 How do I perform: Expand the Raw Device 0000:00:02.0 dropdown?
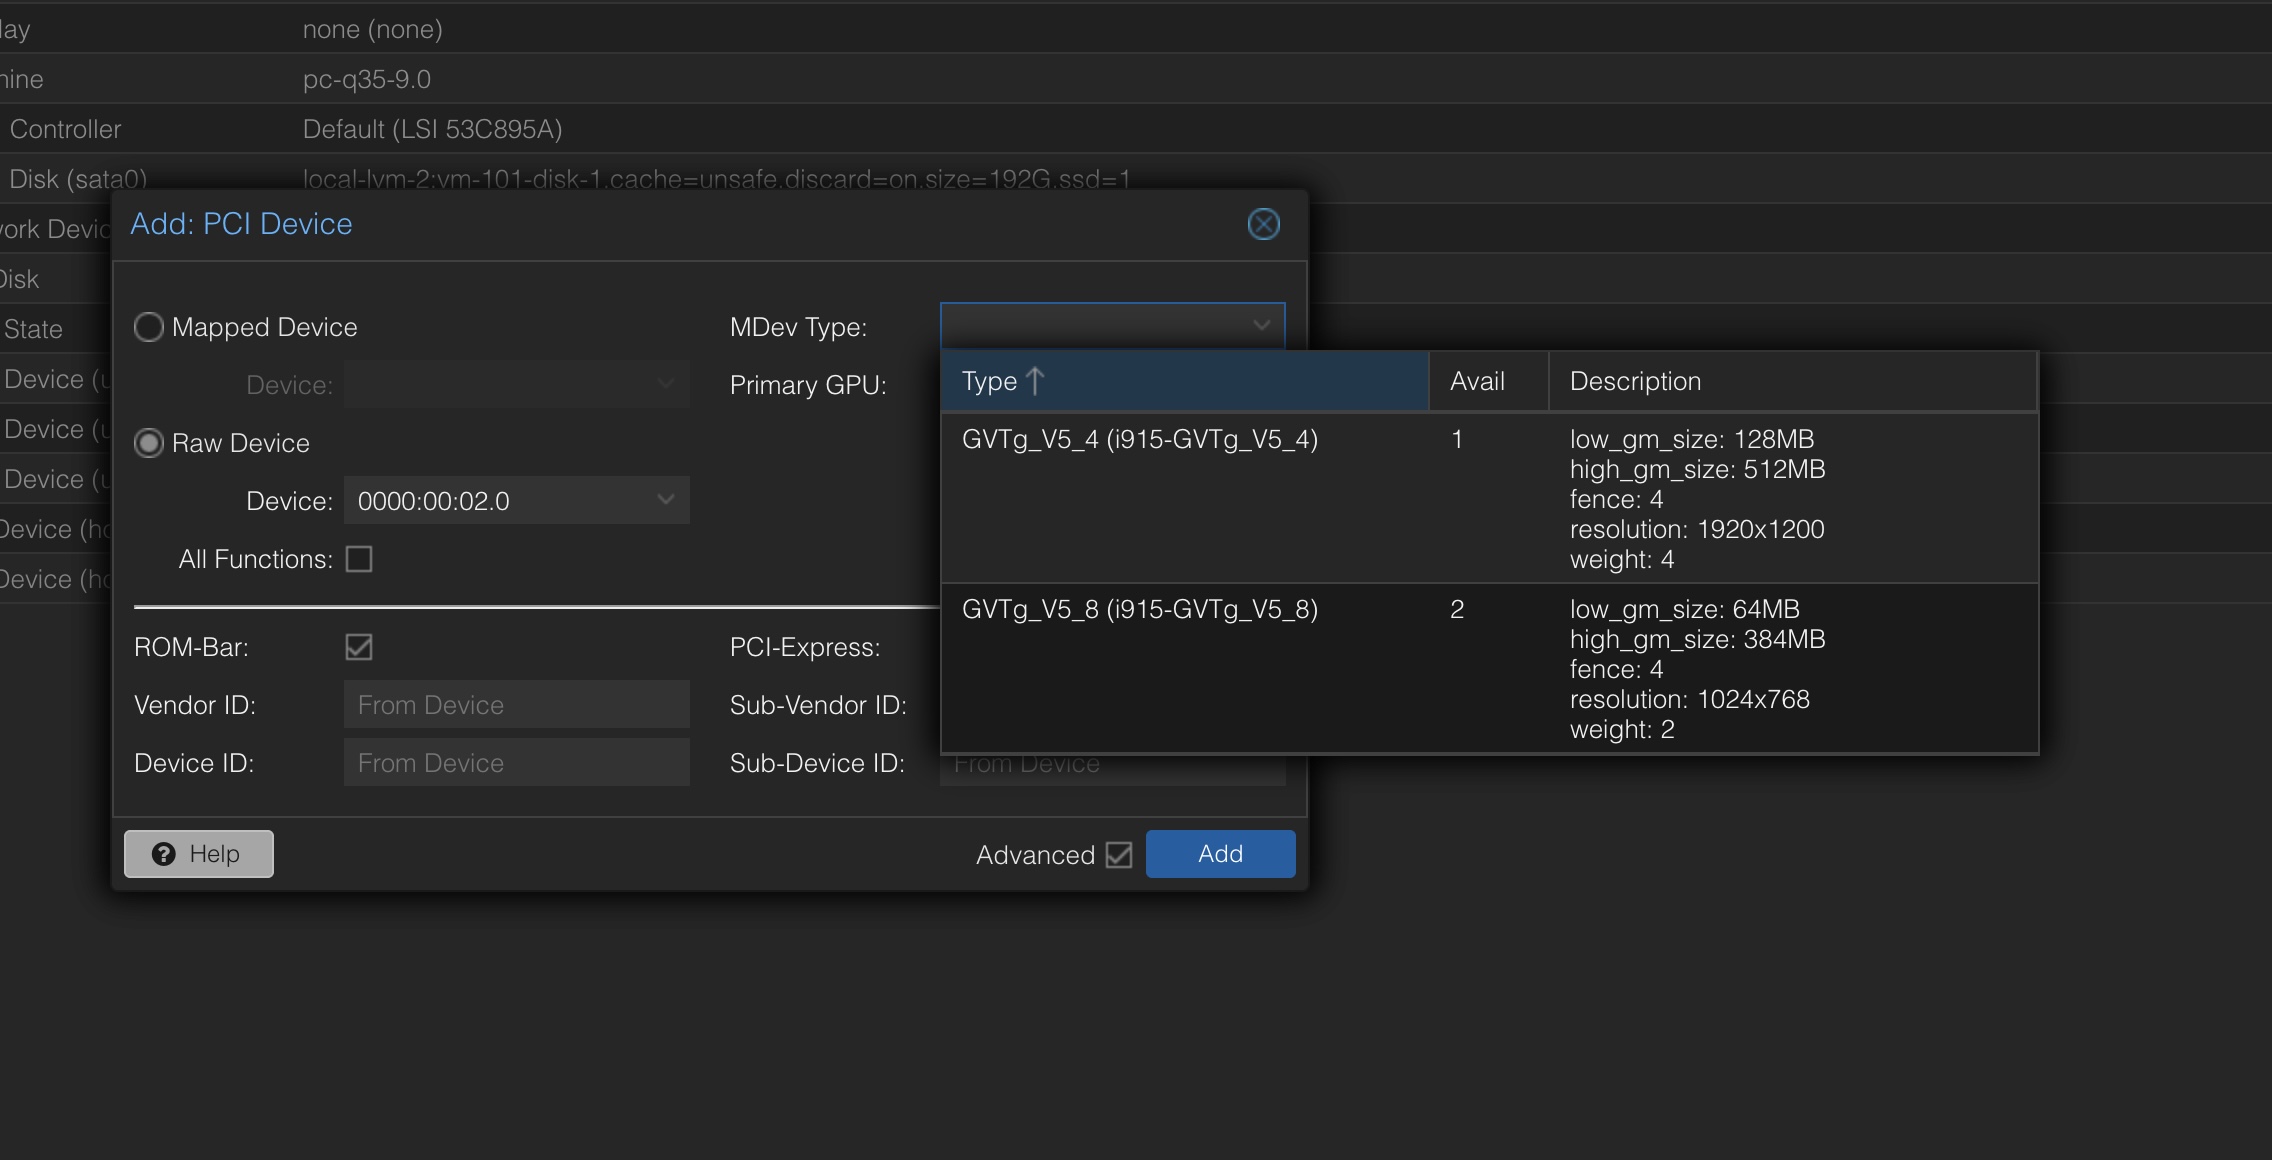pos(665,500)
